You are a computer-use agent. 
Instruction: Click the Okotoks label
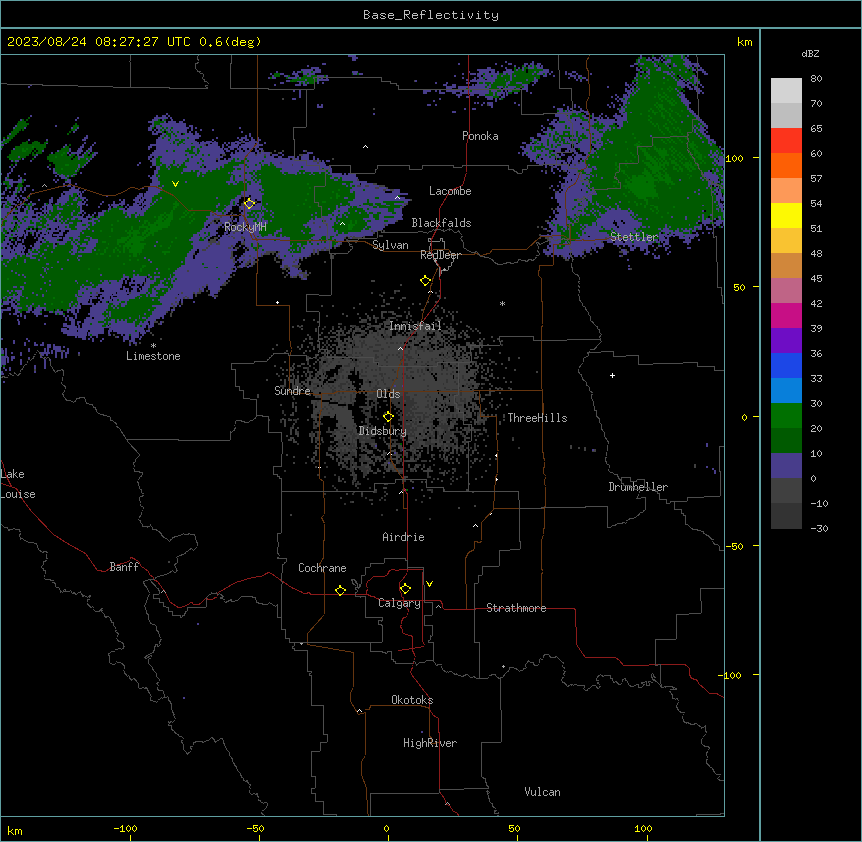pyautogui.click(x=412, y=700)
